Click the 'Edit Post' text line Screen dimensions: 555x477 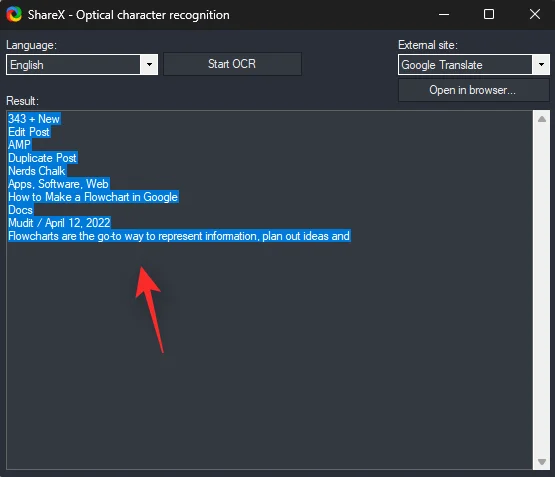click(x=29, y=132)
